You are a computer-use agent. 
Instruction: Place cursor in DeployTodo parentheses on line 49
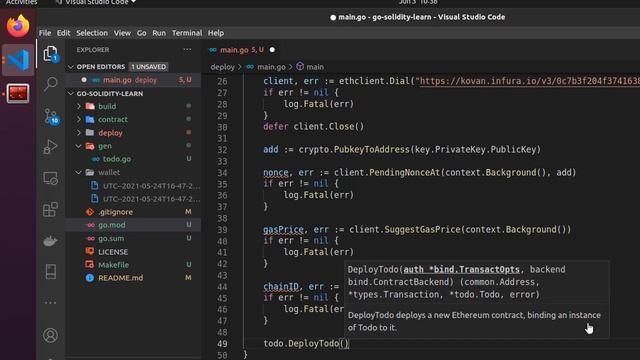coord(344,344)
